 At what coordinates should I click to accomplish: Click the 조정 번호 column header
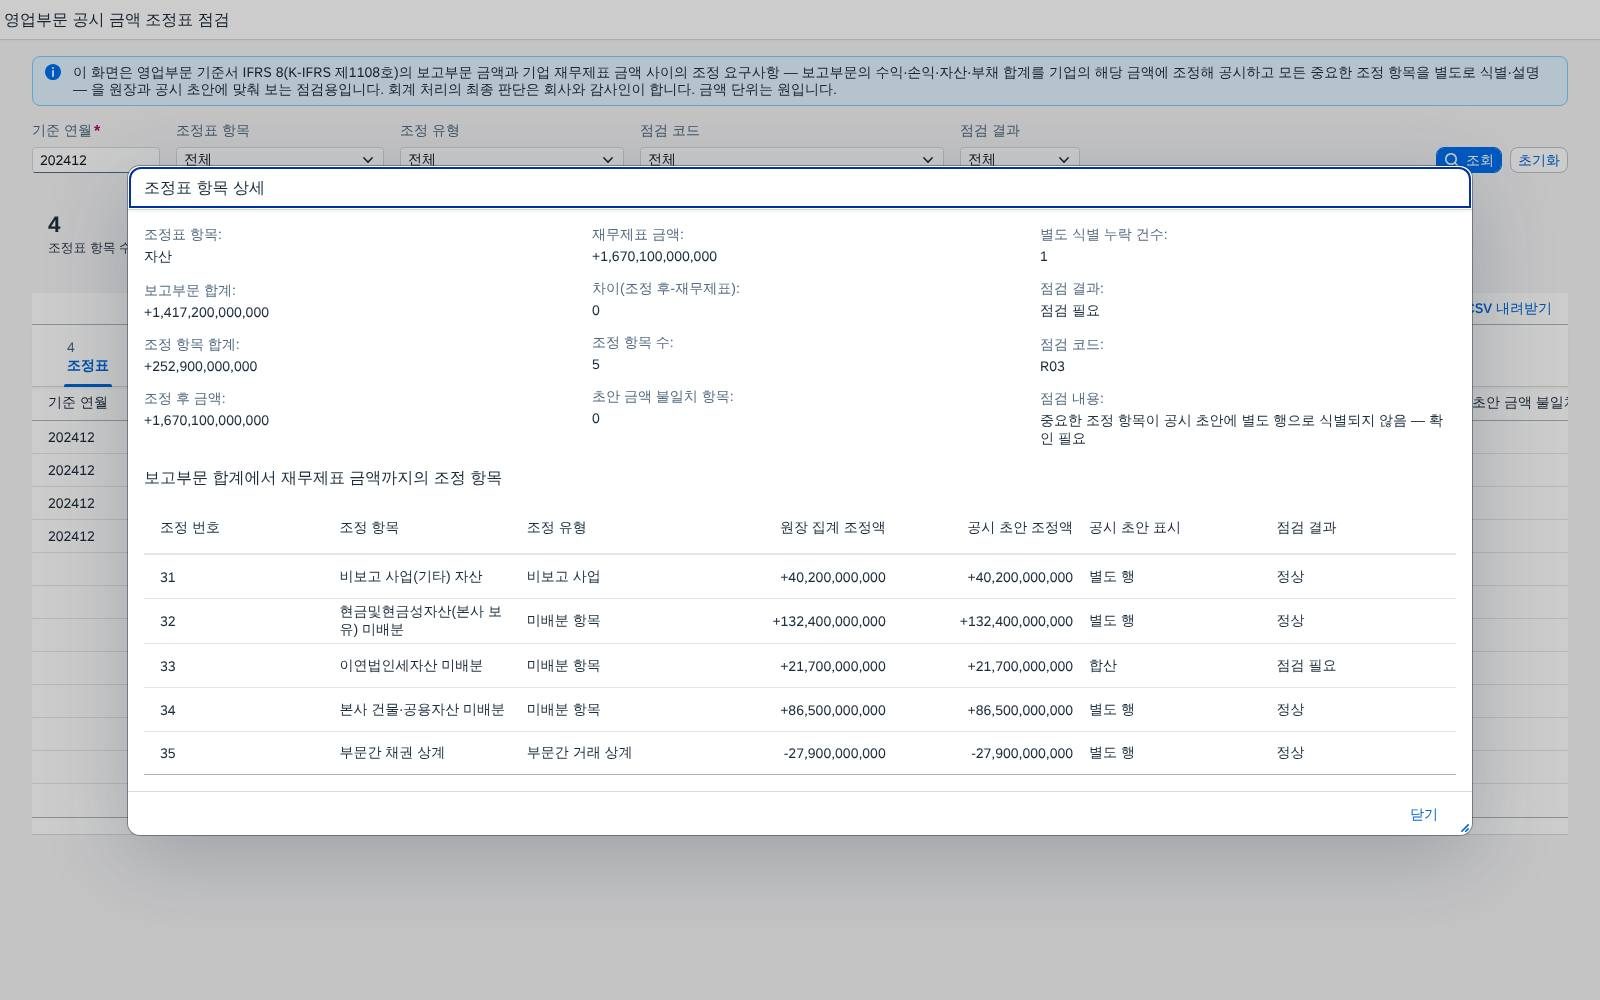[190, 527]
